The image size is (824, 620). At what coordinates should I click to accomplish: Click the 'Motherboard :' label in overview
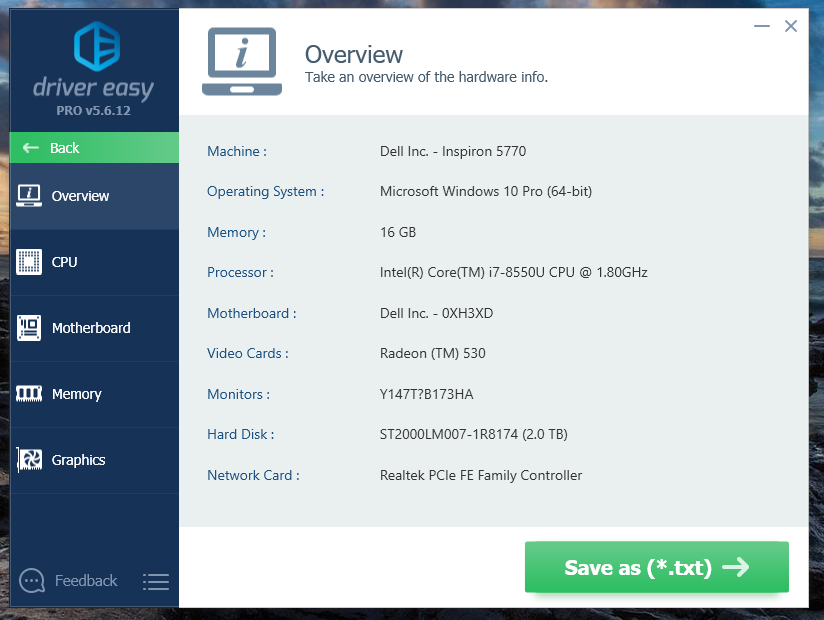[252, 313]
